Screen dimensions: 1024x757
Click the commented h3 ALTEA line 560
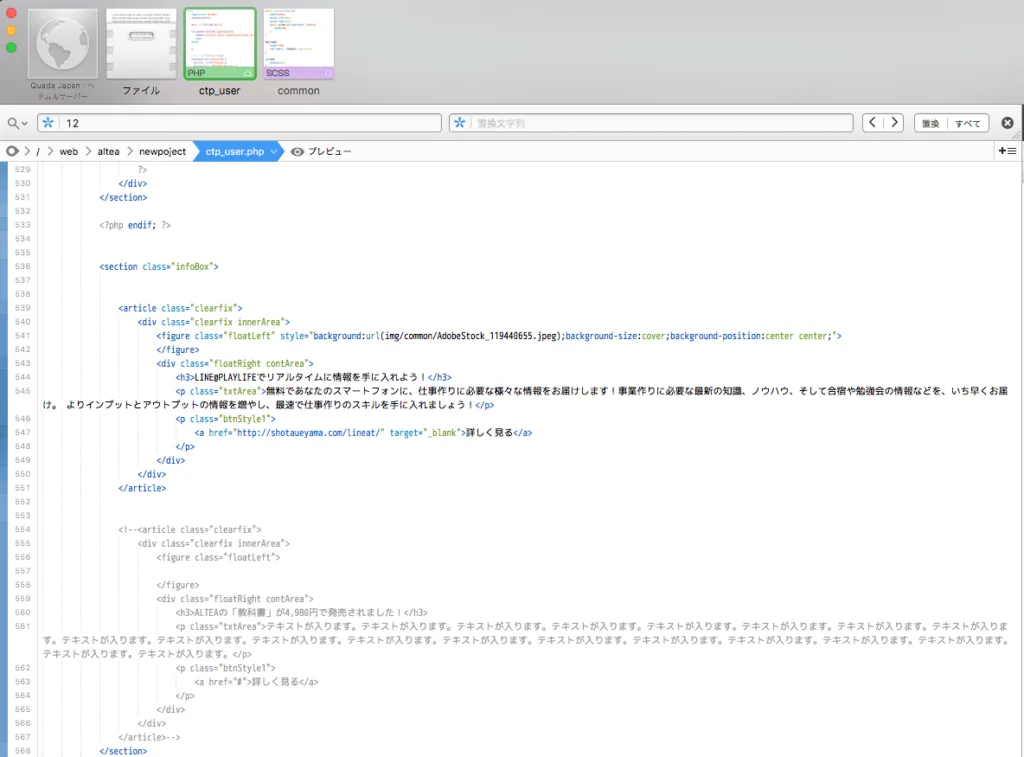click(x=301, y=613)
